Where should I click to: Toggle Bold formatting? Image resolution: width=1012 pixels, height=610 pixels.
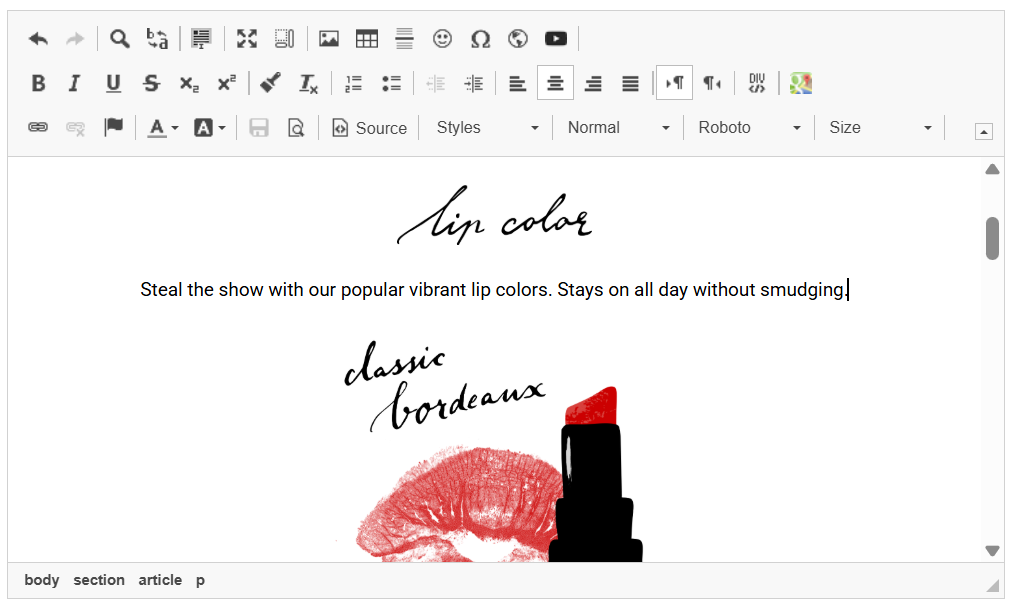pos(38,83)
